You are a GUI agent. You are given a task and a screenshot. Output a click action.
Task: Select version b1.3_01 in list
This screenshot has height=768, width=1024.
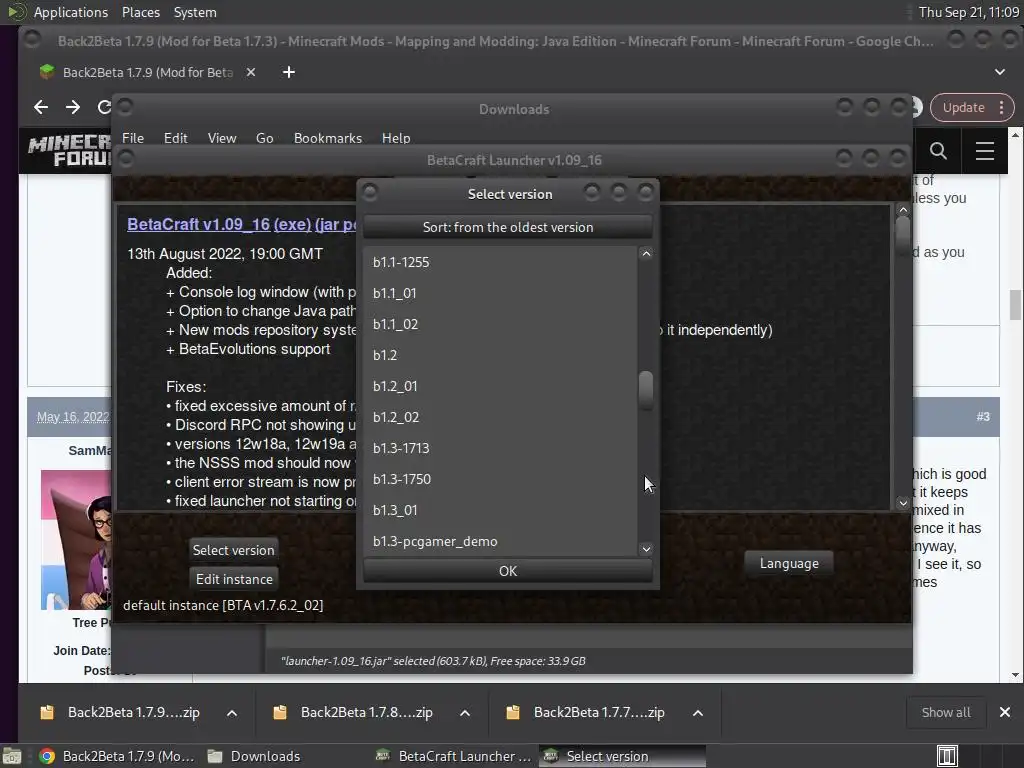[x=500, y=510]
